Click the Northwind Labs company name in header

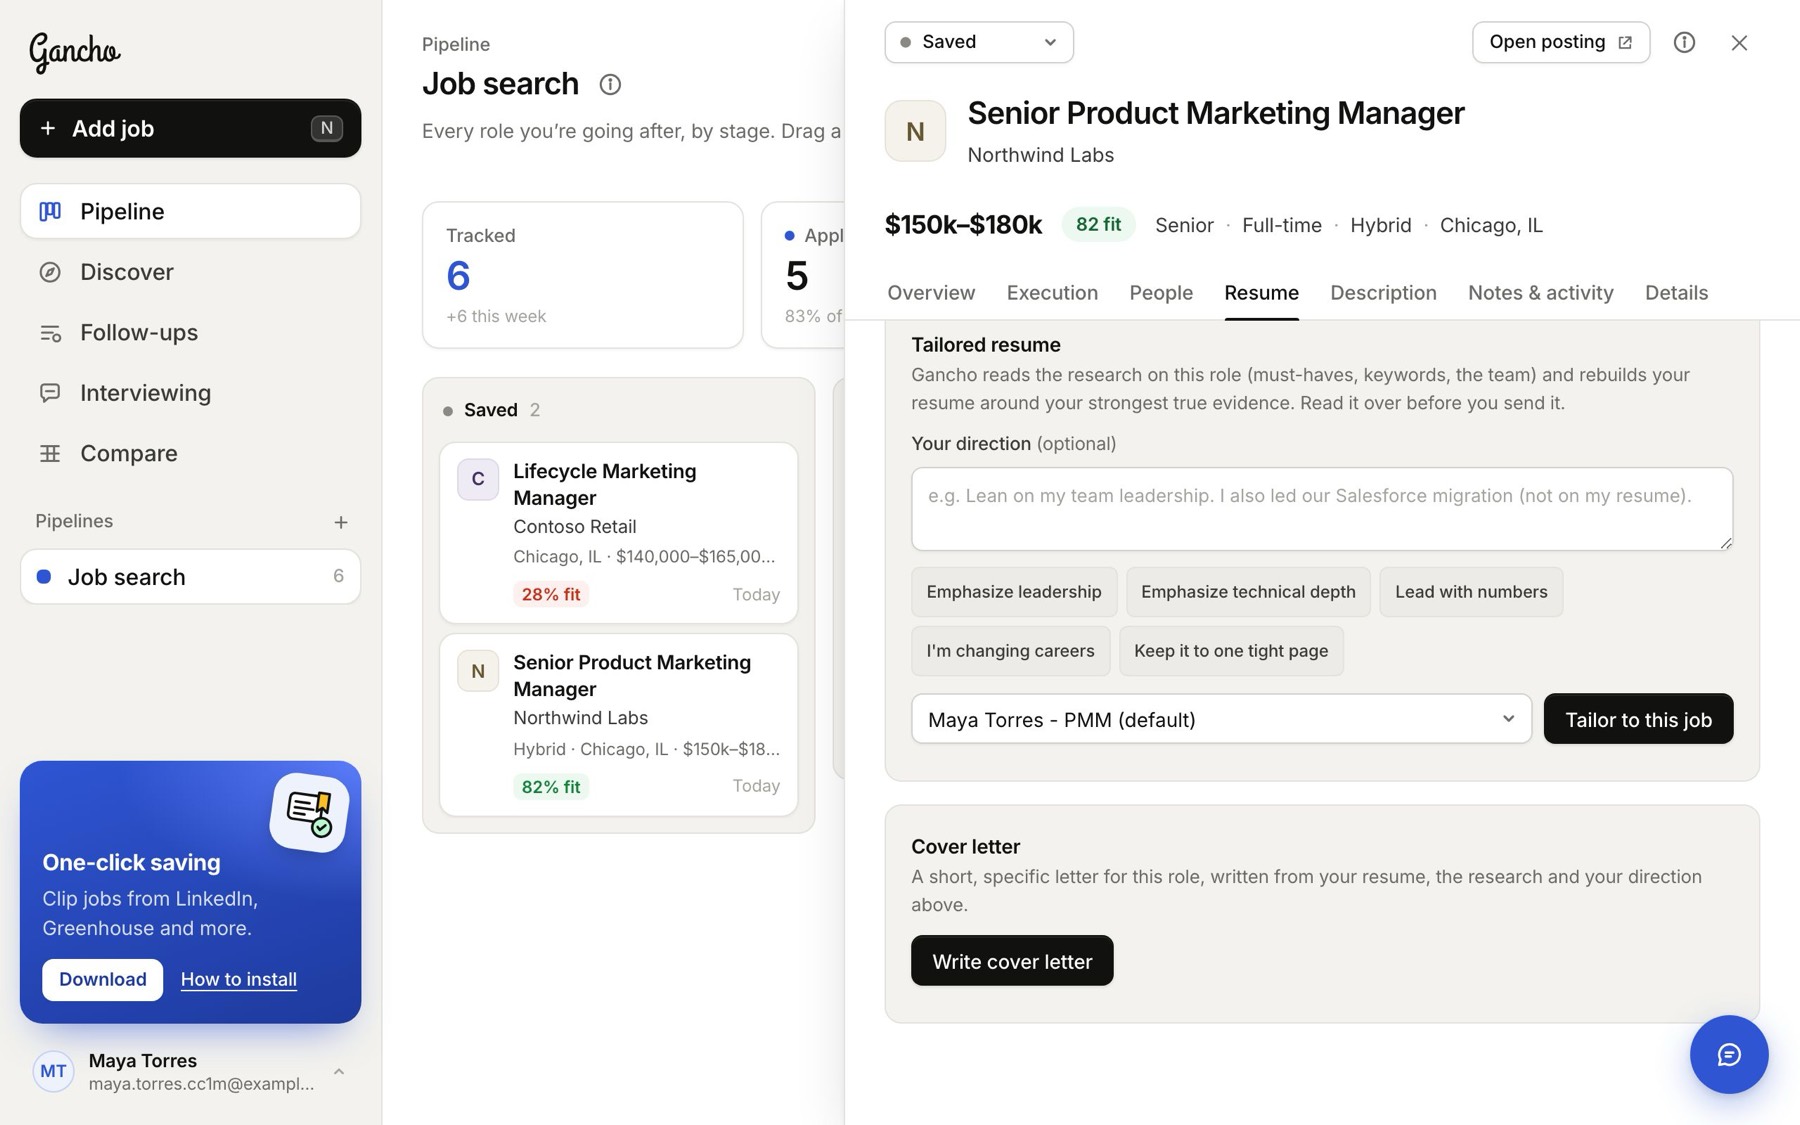coord(1040,155)
